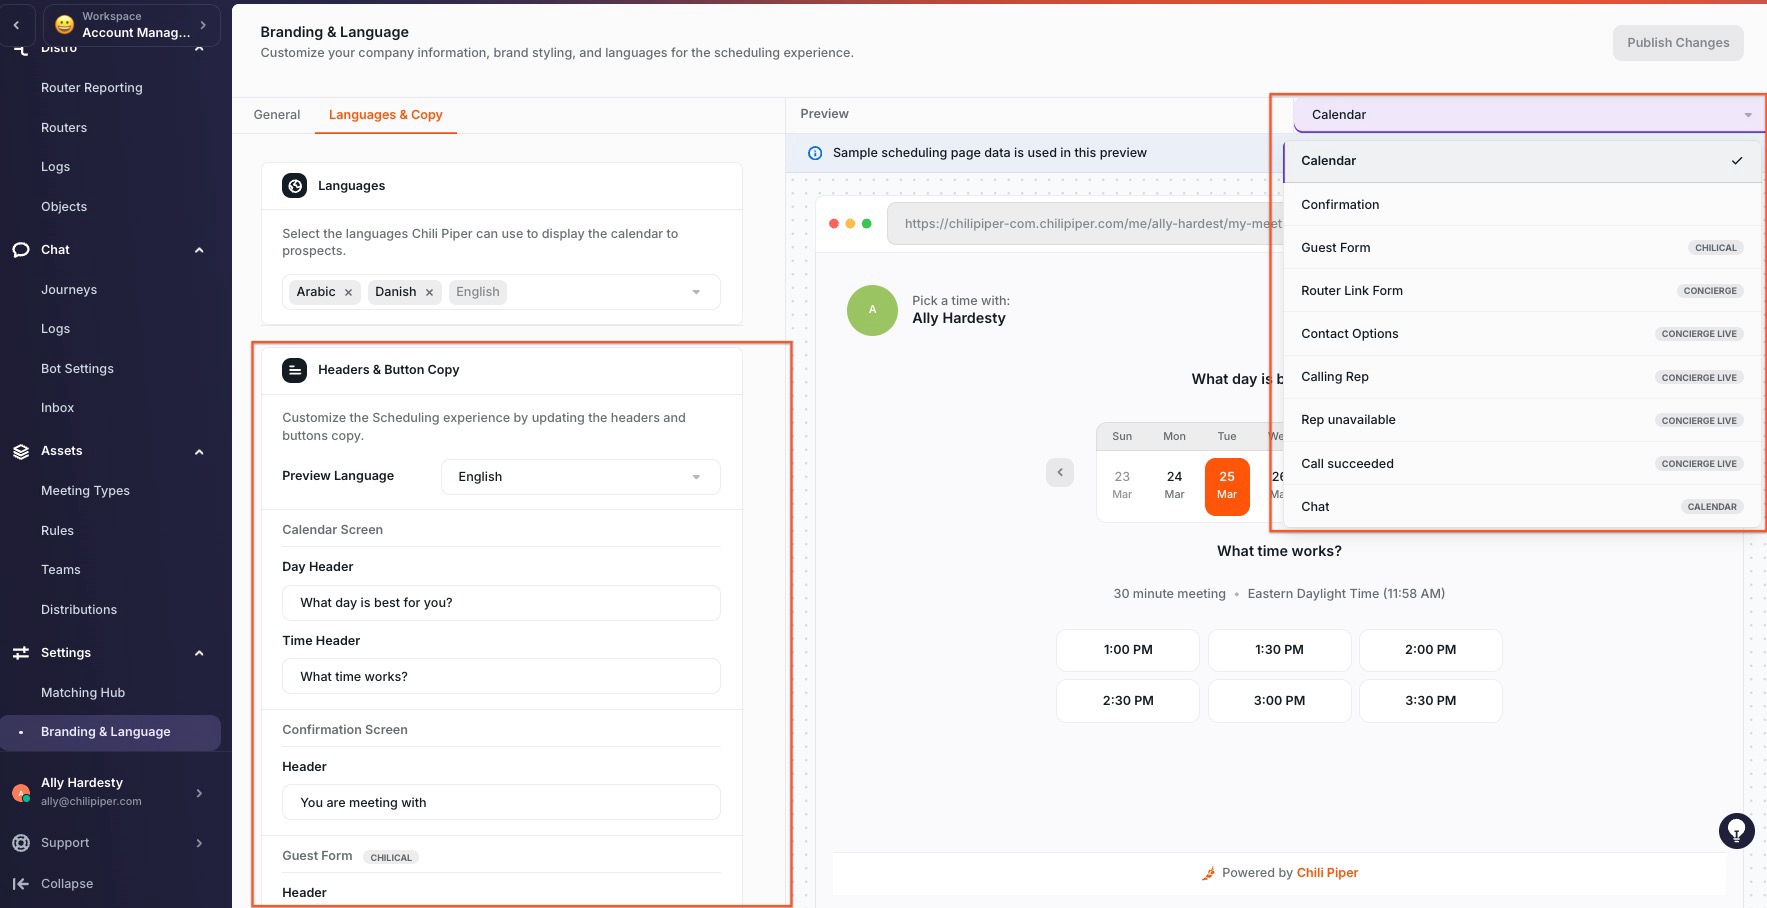Select Chat option in dropdown list
This screenshot has width=1767, height=908.
coord(1522,506)
